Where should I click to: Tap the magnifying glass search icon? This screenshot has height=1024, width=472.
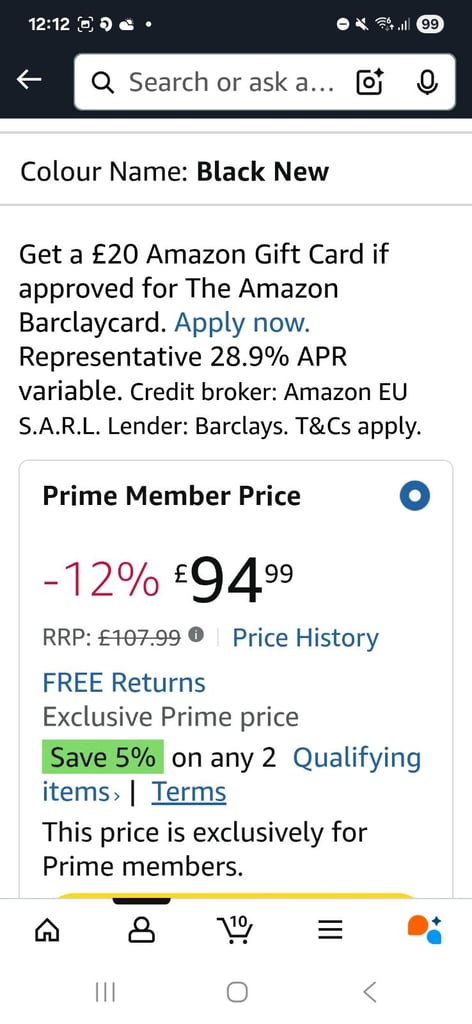103,83
